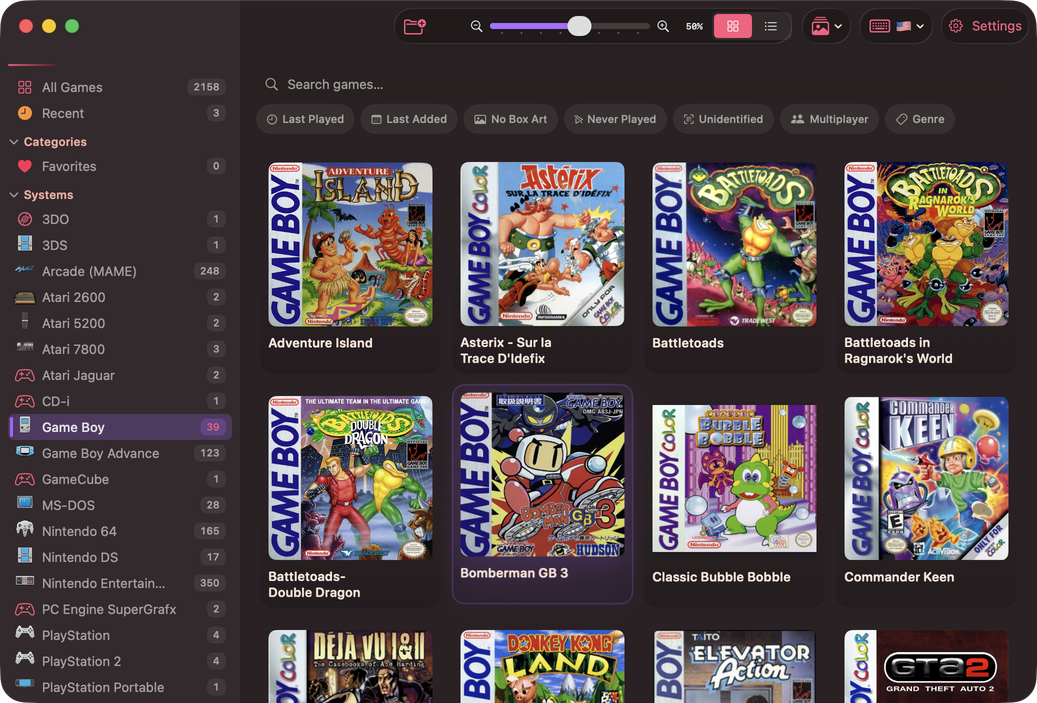Click the Arcade (MAME) logo icon
The height and width of the screenshot is (703, 1037).
[x=24, y=270]
